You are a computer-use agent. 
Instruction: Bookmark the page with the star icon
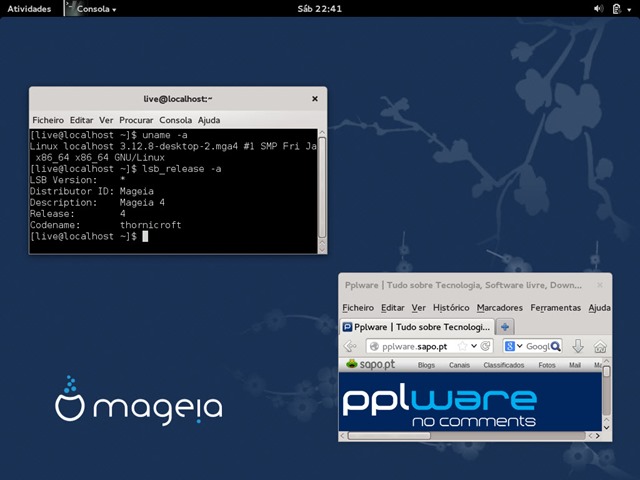[x=462, y=347]
